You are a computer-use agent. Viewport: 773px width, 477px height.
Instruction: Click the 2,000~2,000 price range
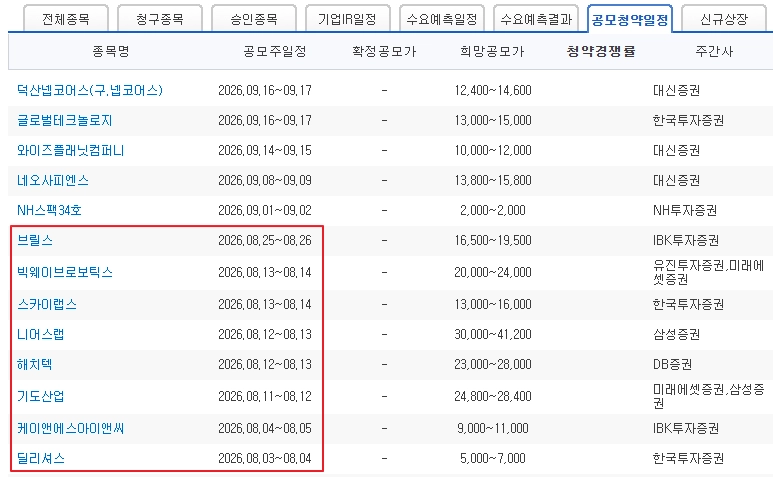[x=493, y=210]
